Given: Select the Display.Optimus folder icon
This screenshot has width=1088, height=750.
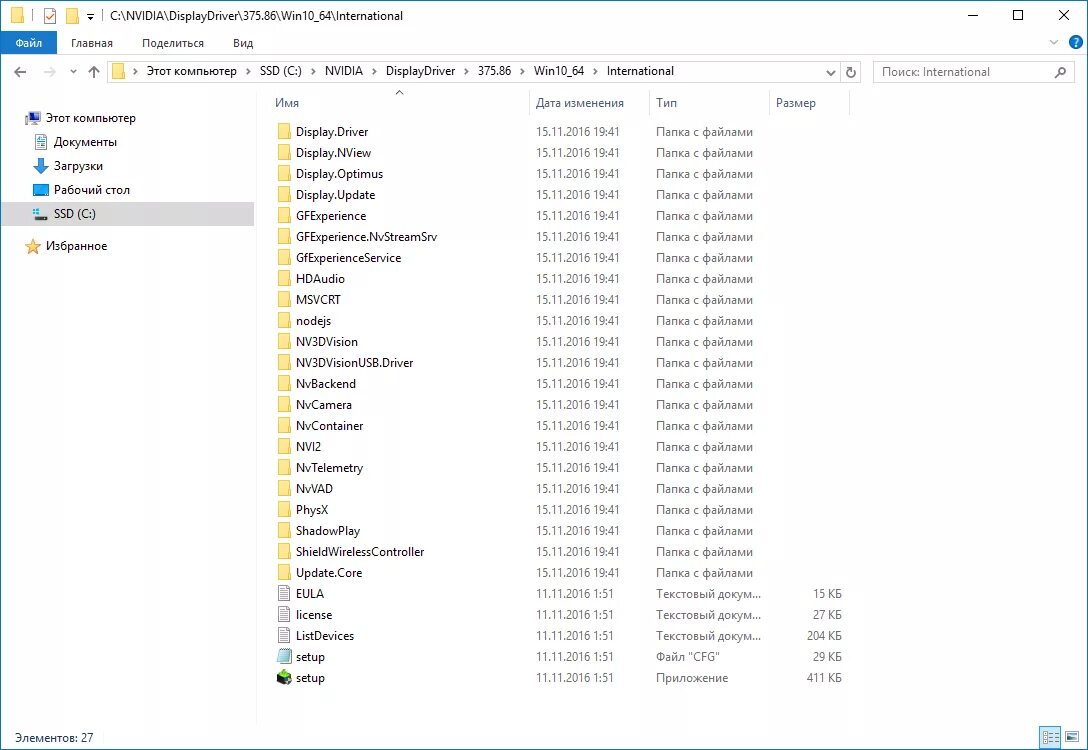Looking at the screenshot, I should pyautogui.click(x=284, y=173).
